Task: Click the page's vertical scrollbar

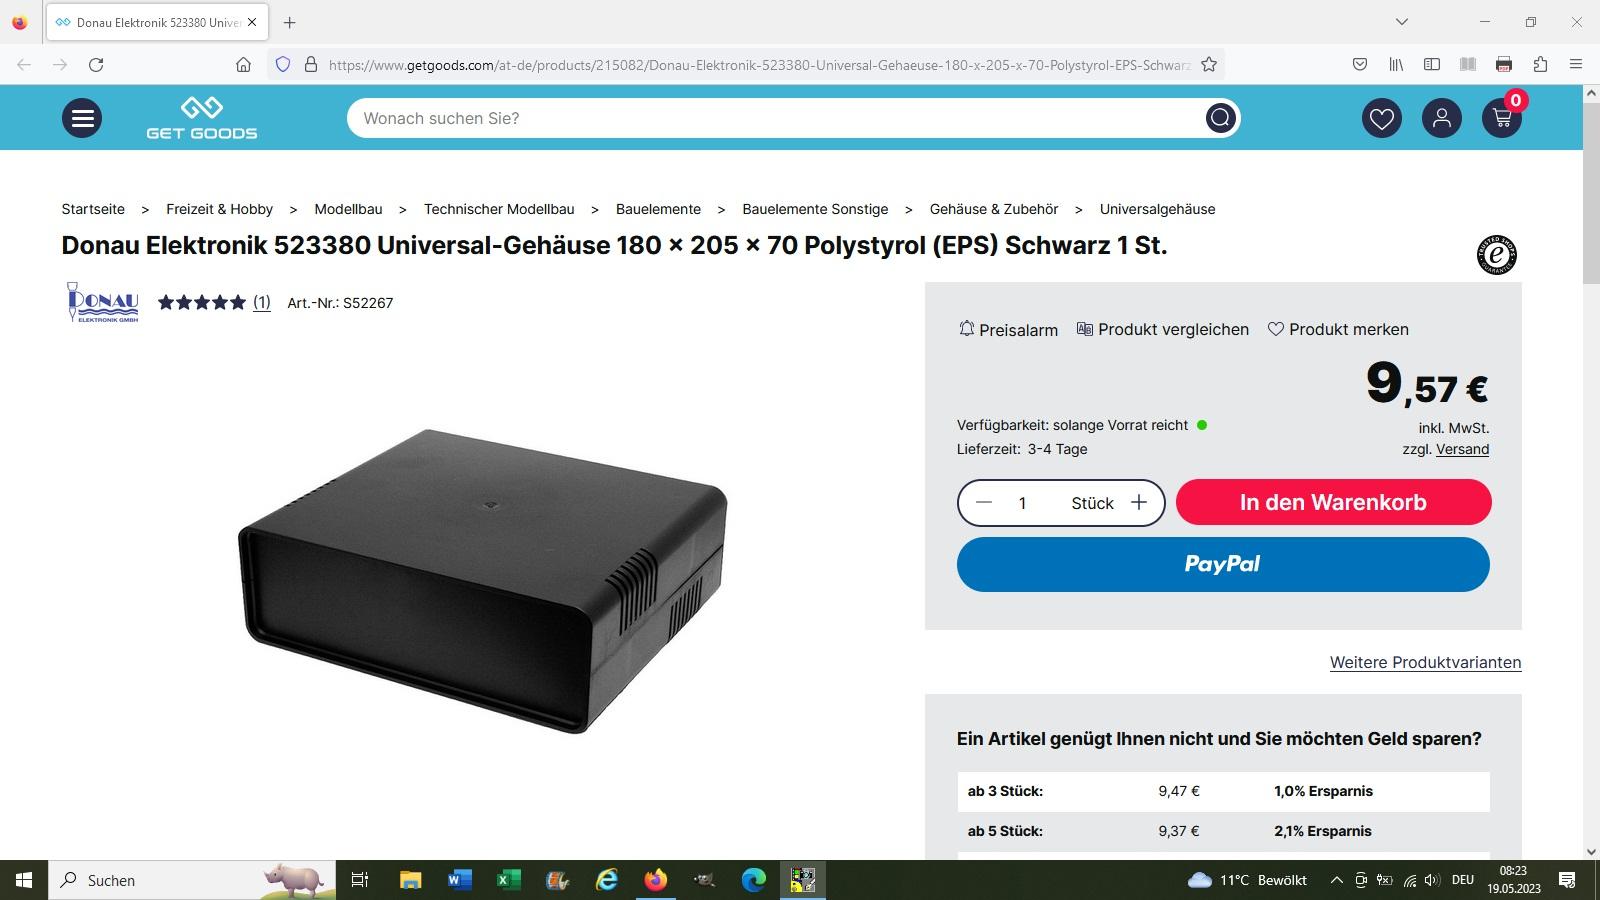Action: click(1591, 471)
